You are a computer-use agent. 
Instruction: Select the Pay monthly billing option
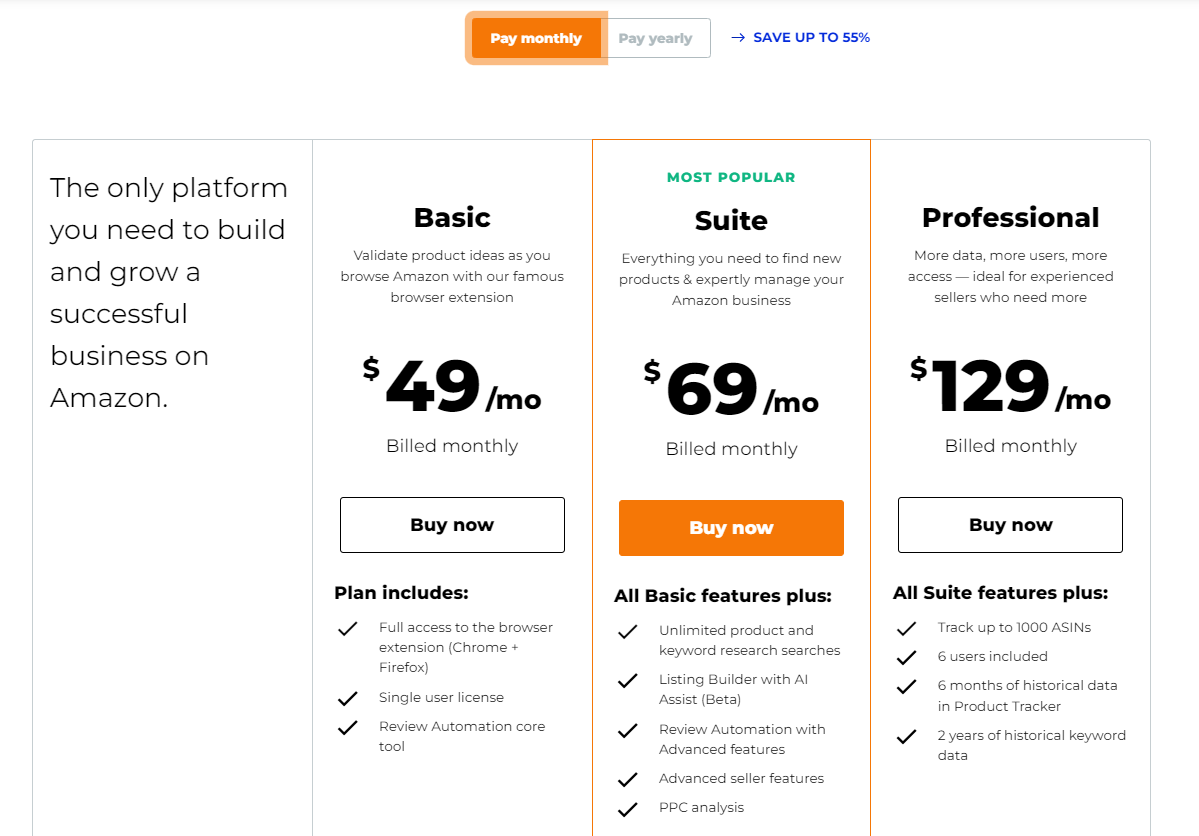[536, 38]
